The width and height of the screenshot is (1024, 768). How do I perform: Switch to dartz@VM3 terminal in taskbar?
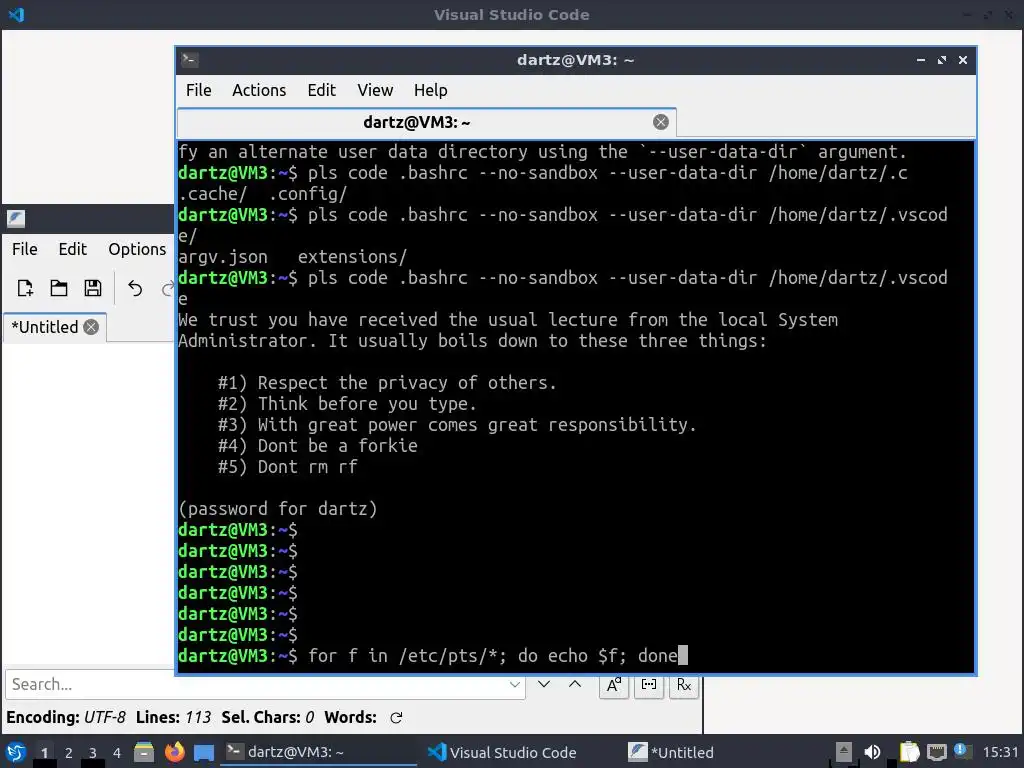click(x=319, y=752)
